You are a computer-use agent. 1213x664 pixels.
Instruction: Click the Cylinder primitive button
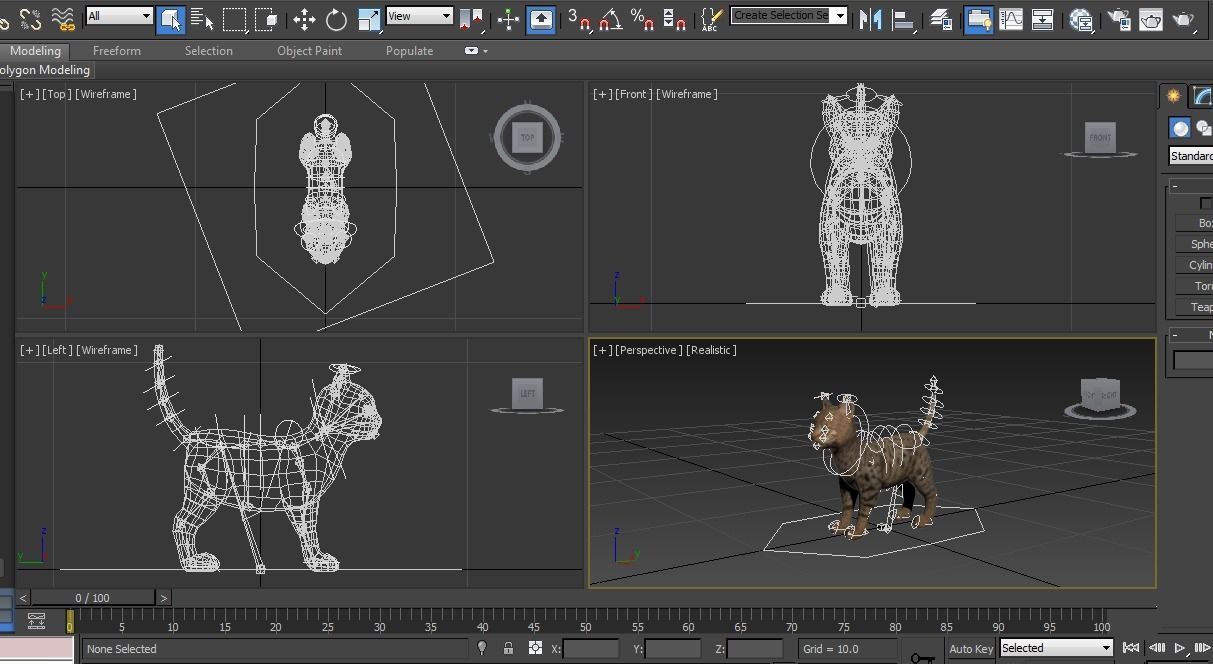[1195, 265]
